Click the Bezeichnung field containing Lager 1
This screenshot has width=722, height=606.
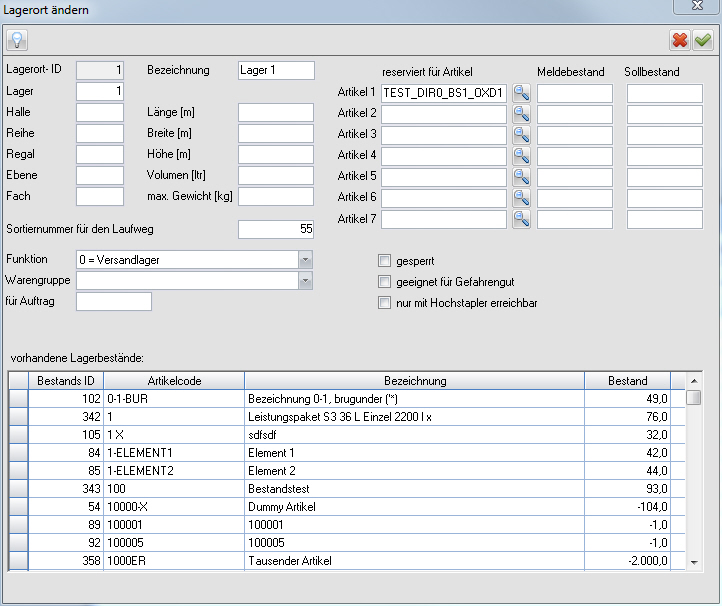tap(276, 70)
